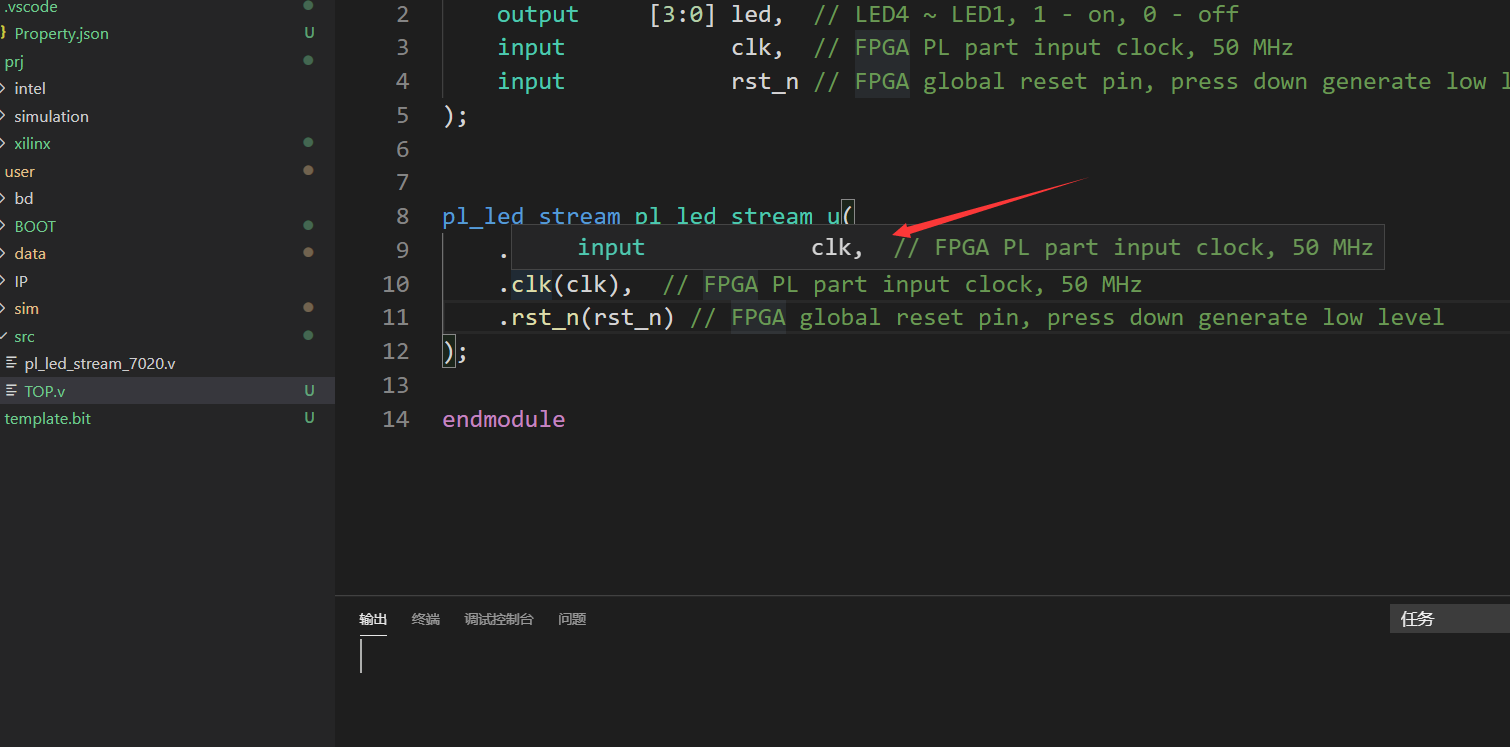
Task: Click .rst_n(rst_n) on line 11
Action: (x=586, y=318)
